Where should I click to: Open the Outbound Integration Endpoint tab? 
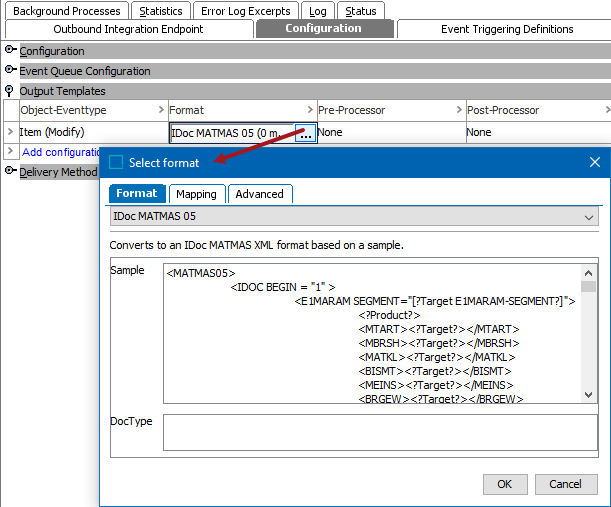pos(128,29)
